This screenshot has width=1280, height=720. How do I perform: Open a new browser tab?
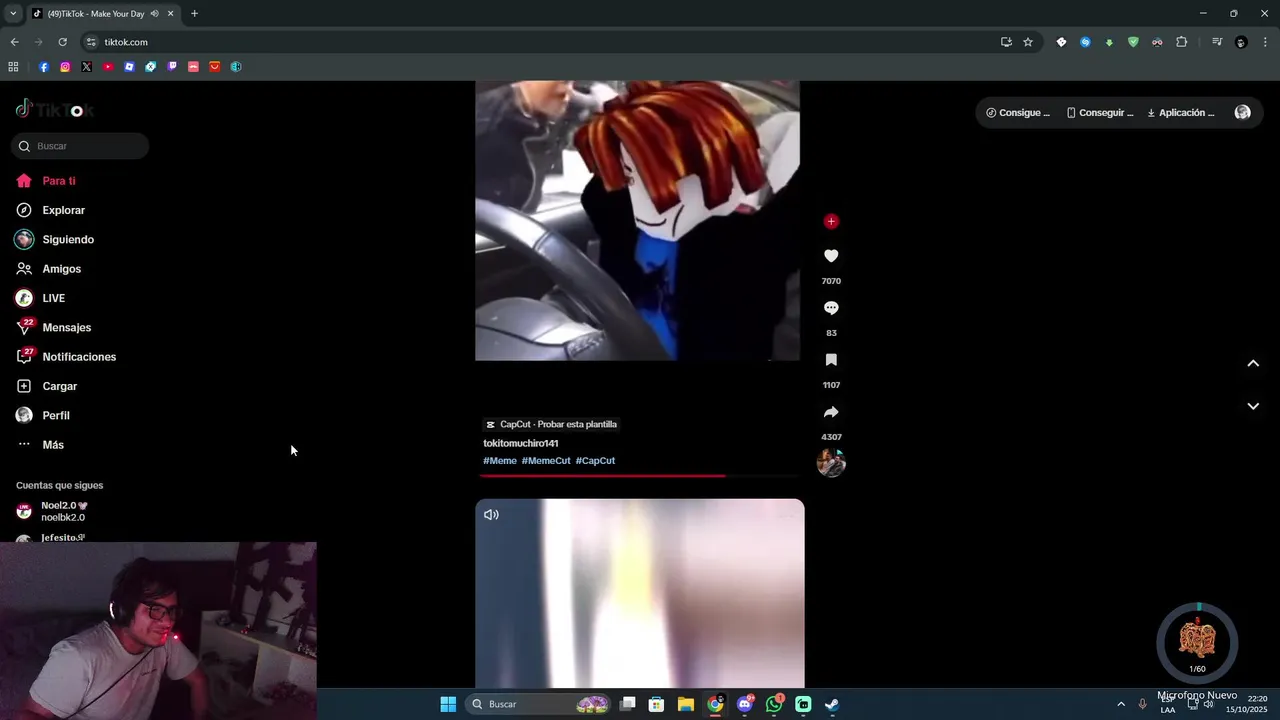(x=194, y=14)
